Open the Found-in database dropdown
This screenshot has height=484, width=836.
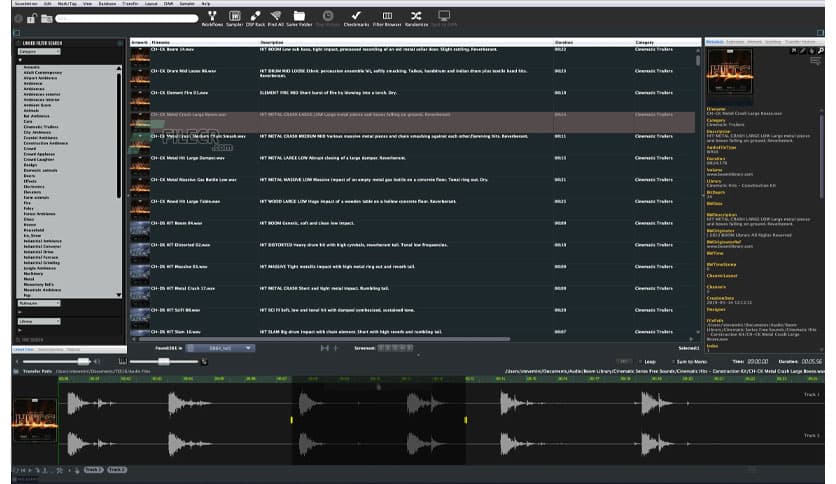[x=220, y=348]
